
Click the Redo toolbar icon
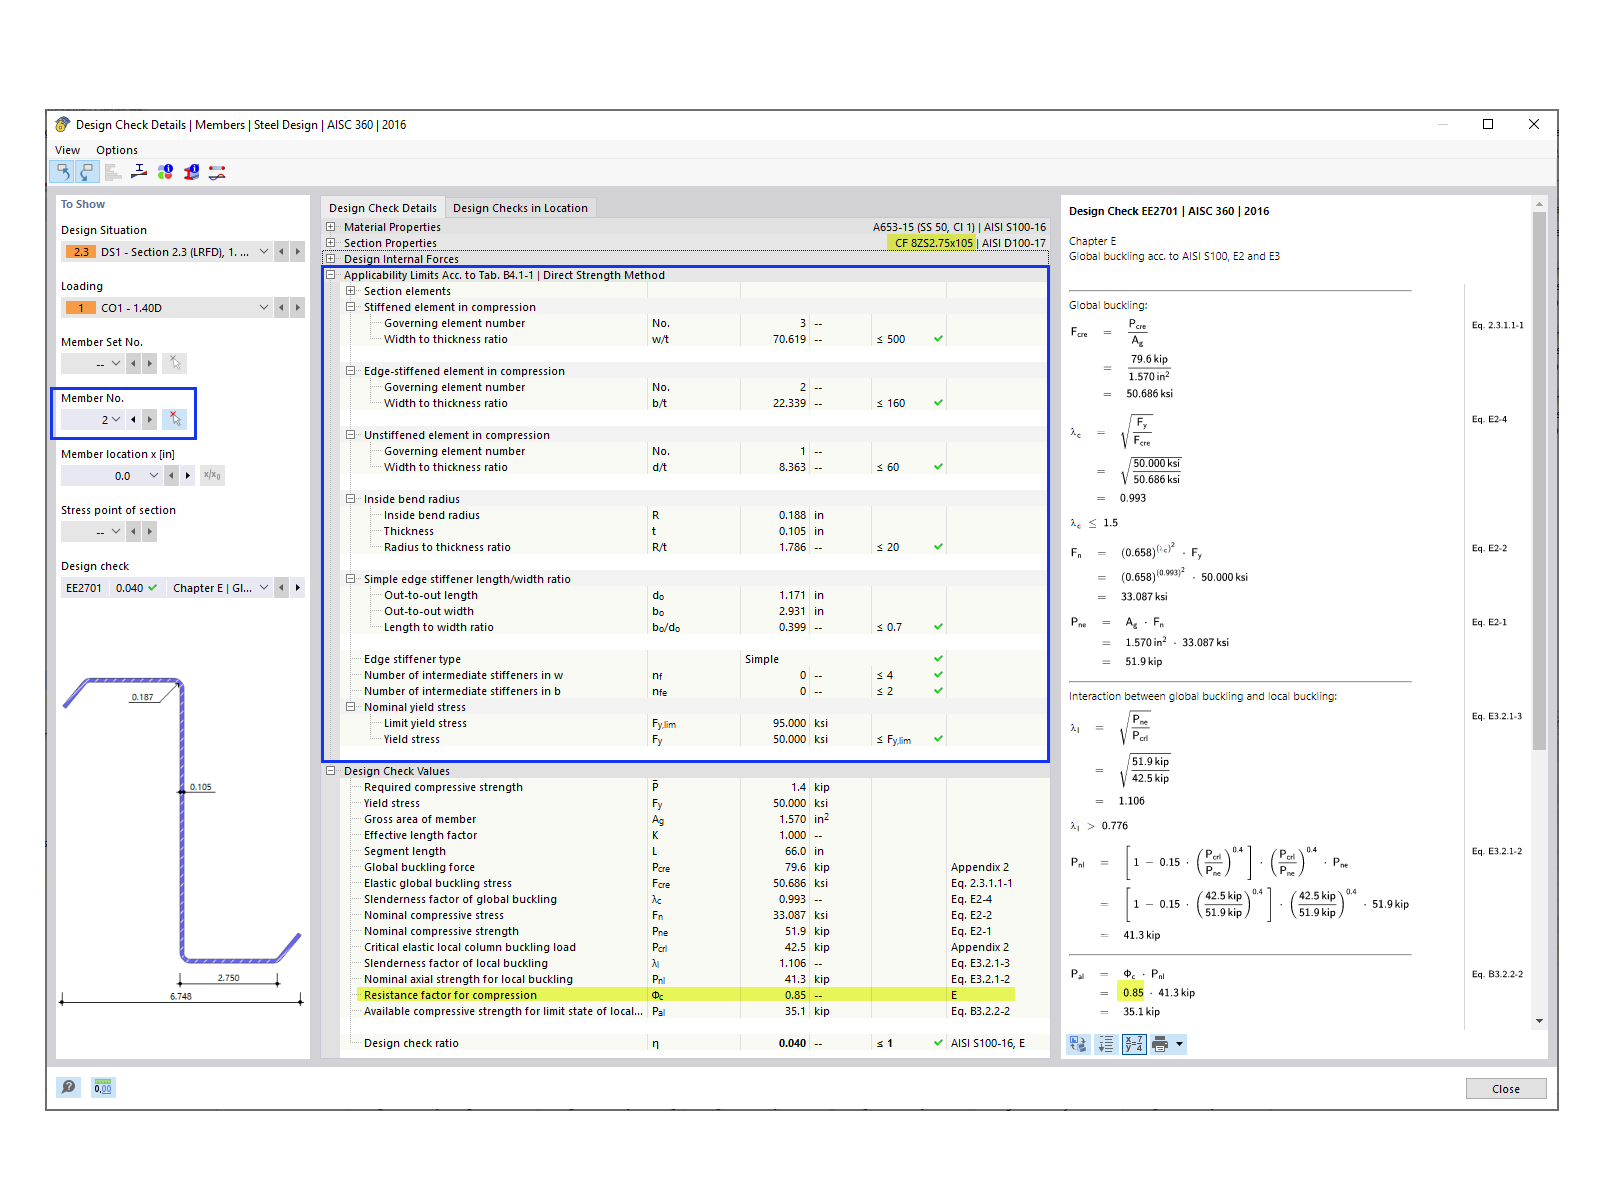tap(87, 171)
